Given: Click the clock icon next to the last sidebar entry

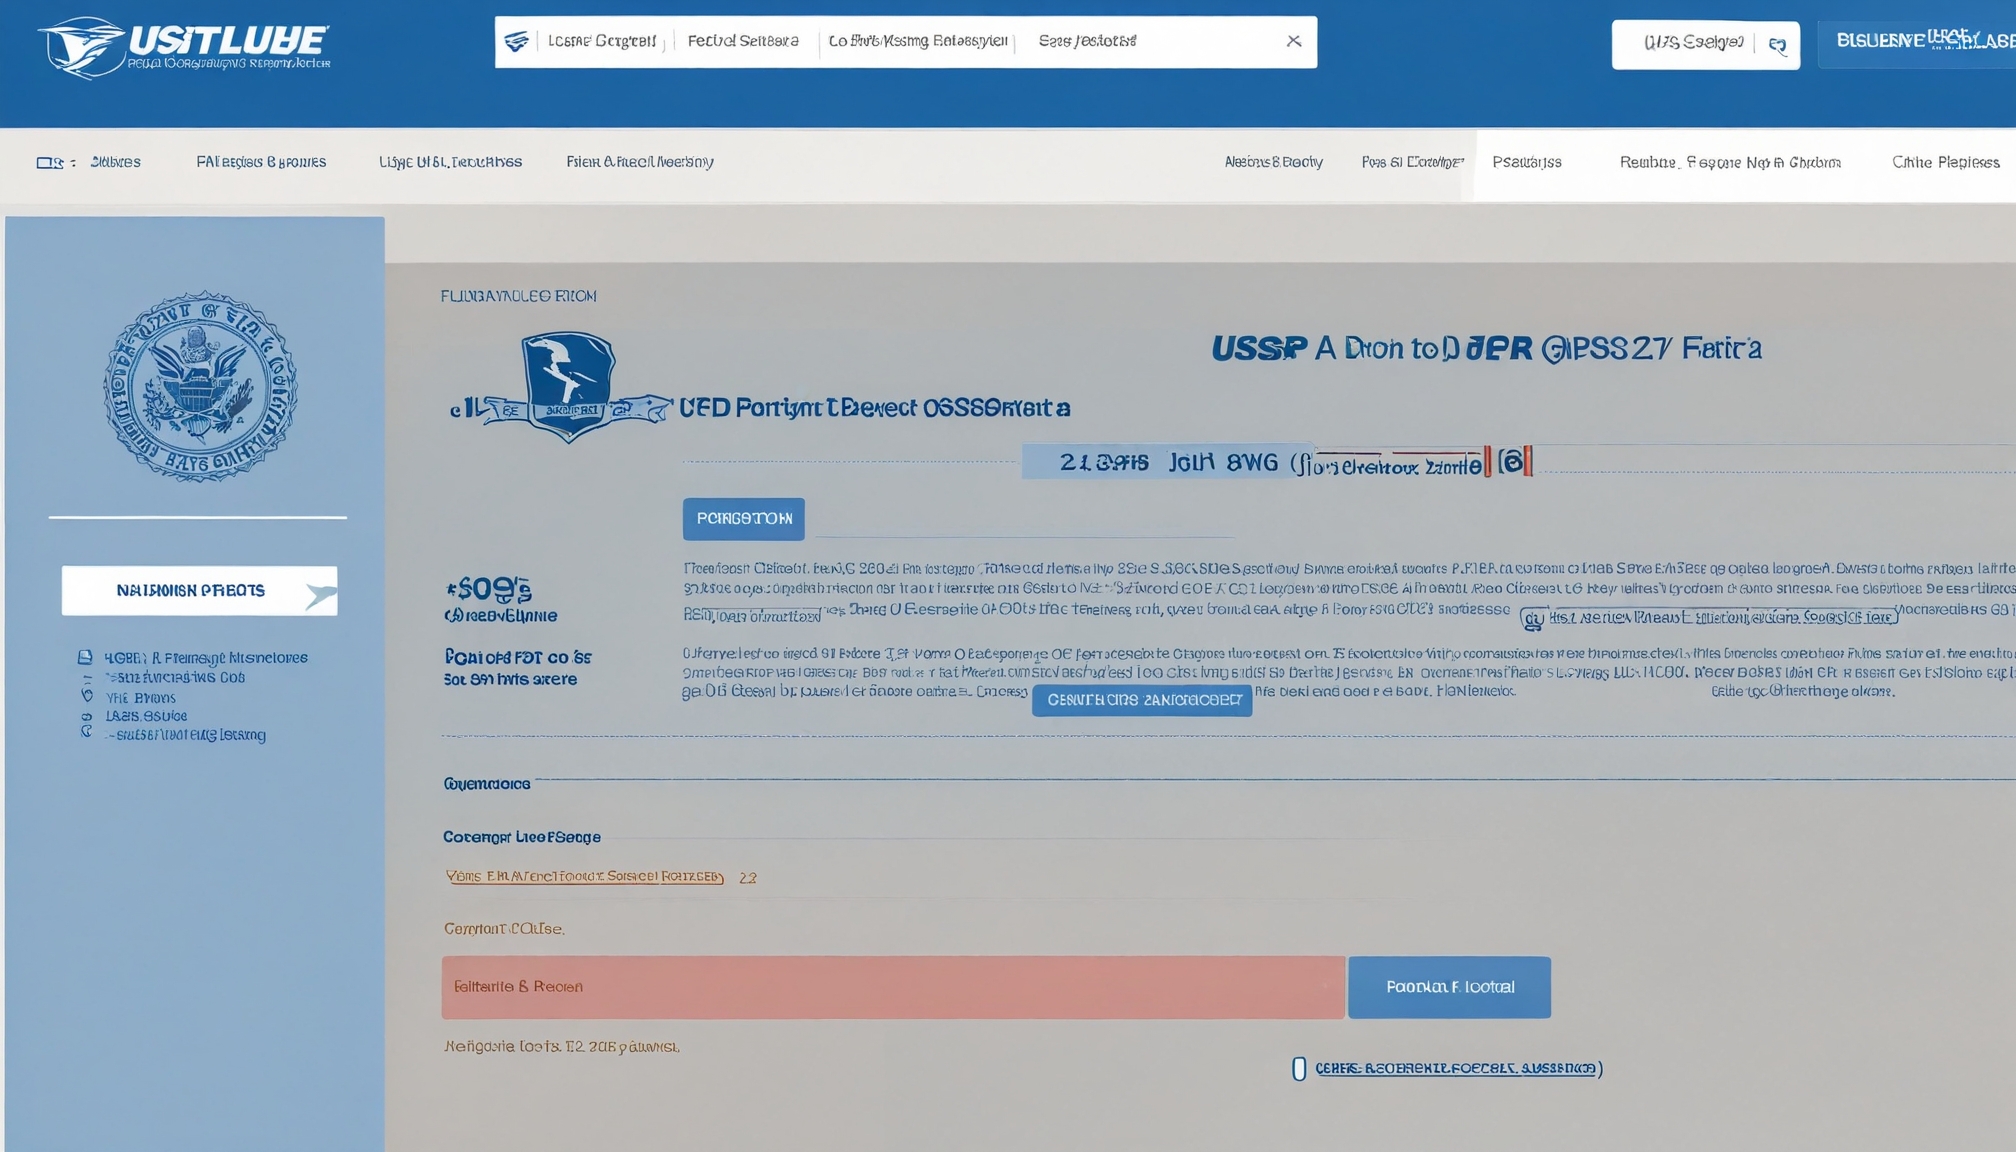Looking at the screenshot, I should coord(86,735).
